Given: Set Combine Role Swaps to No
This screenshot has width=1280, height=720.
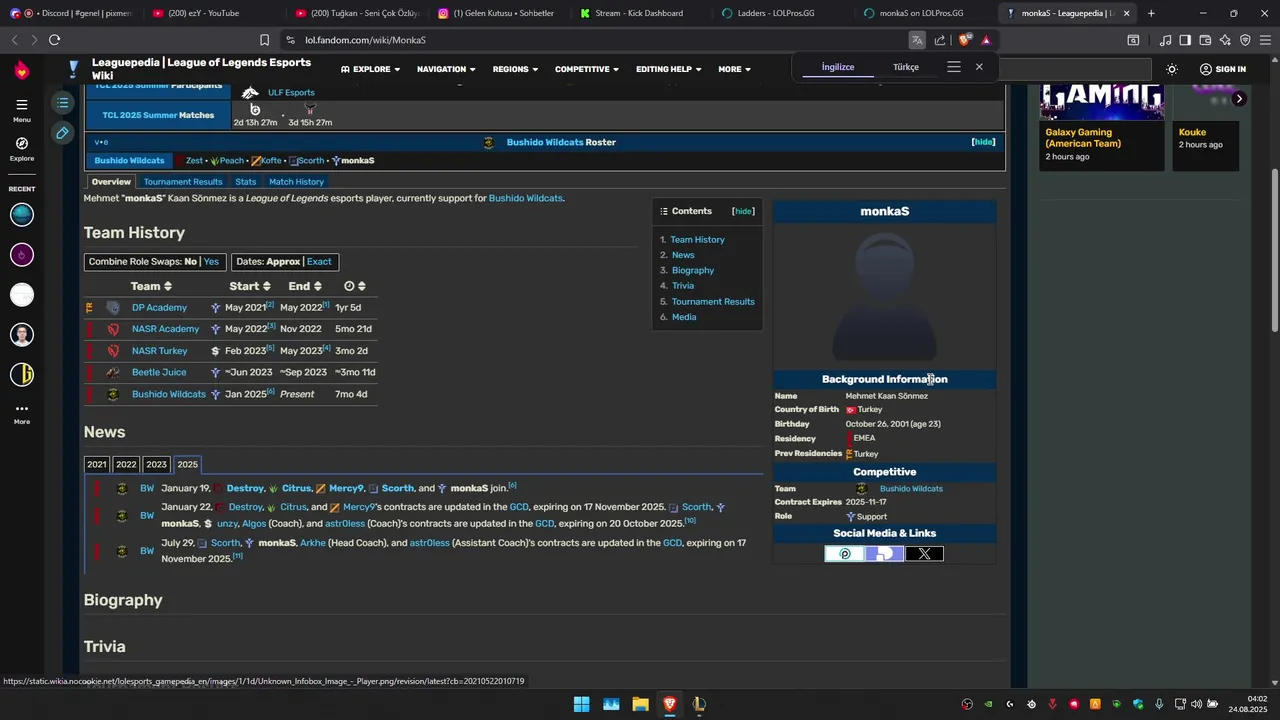Looking at the screenshot, I should (190, 262).
